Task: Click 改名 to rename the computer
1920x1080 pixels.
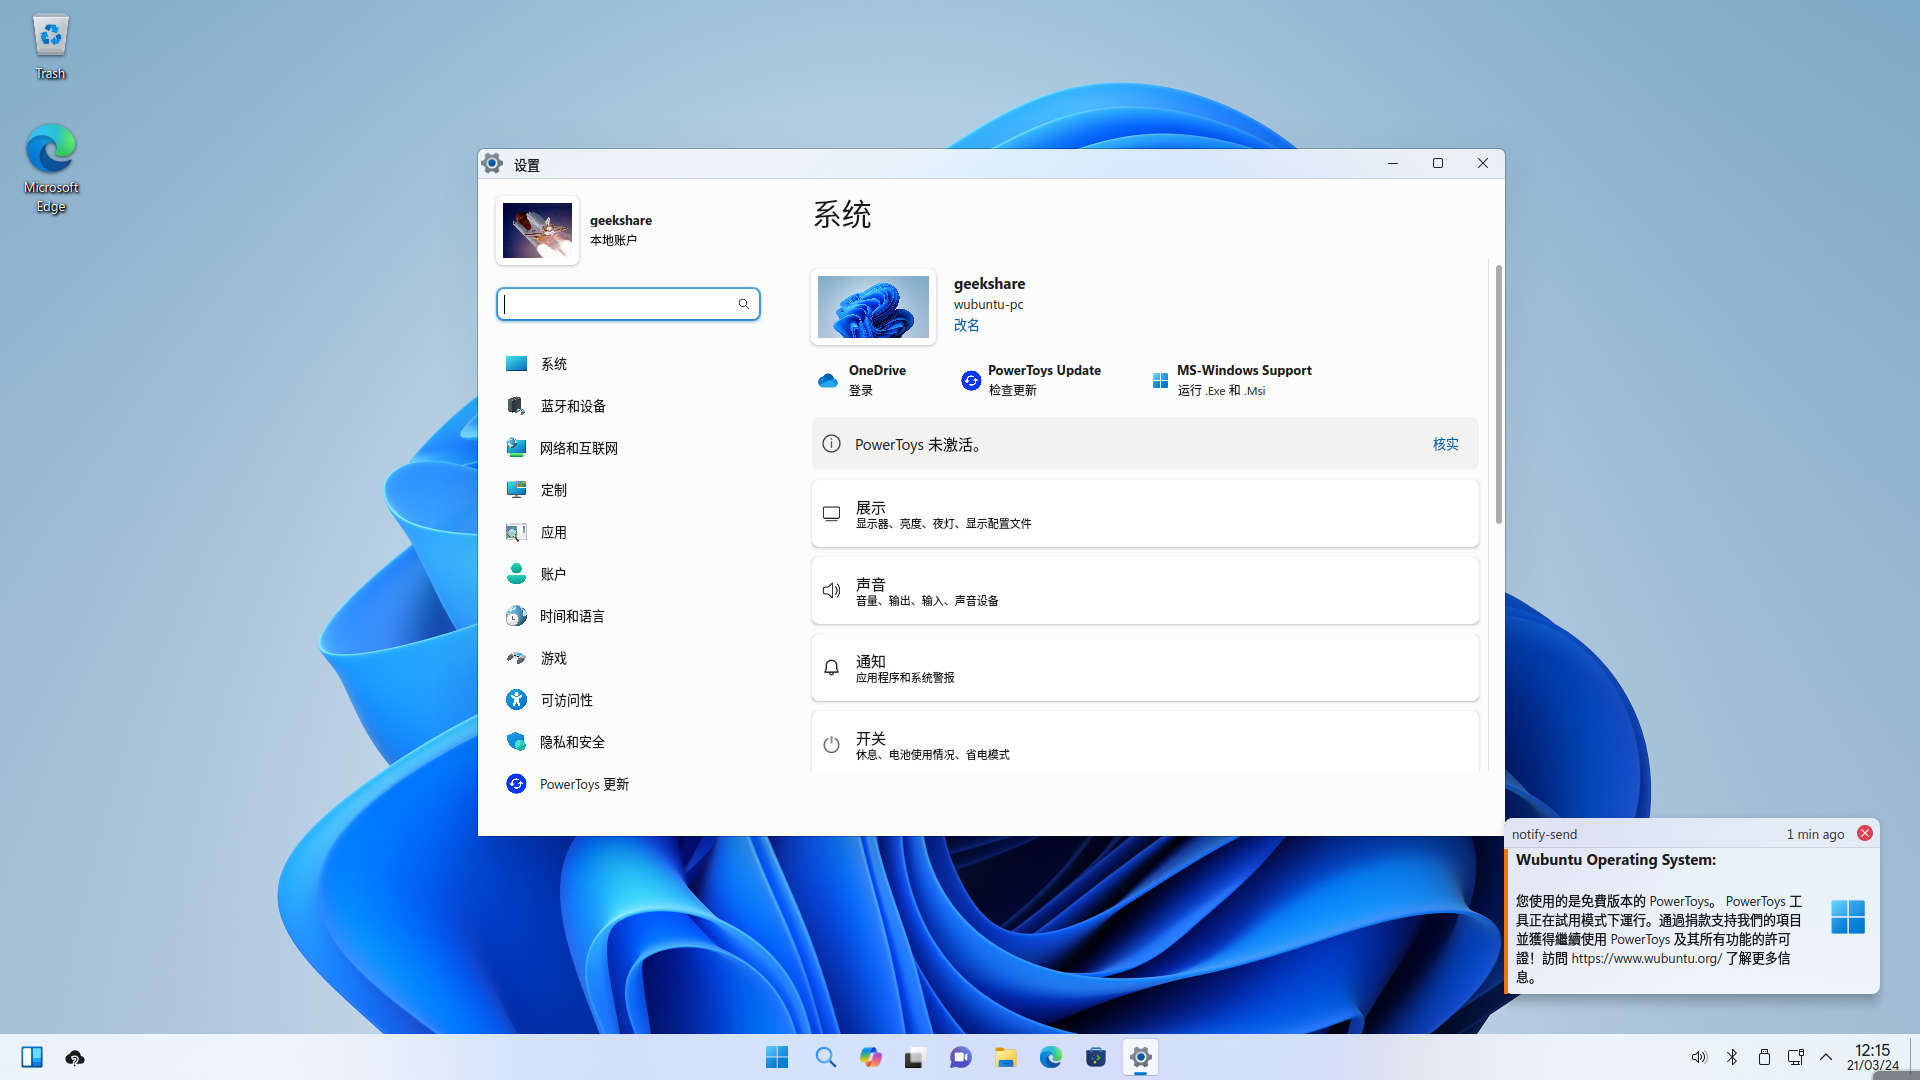Action: coord(966,325)
